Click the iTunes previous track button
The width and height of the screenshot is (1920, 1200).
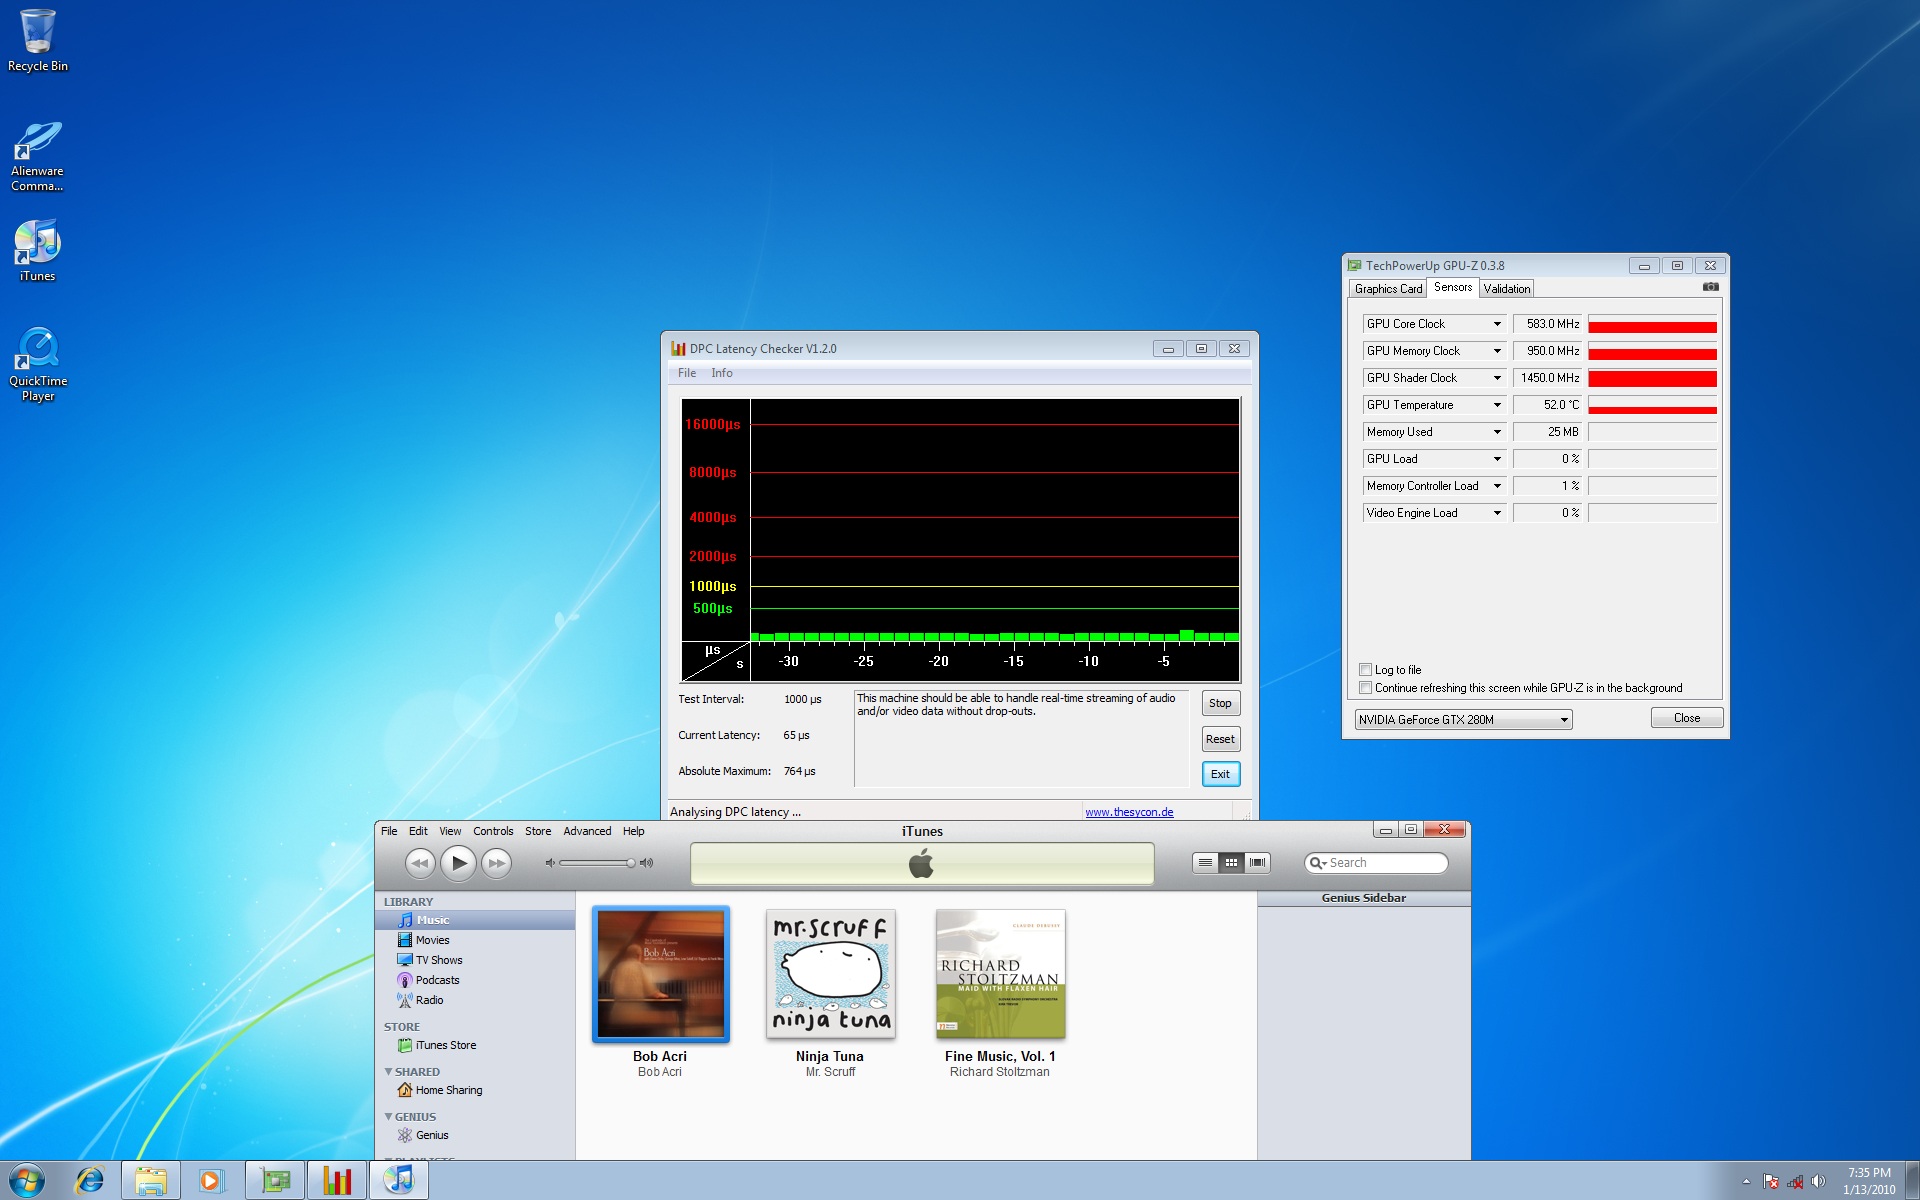pyautogui.click(x=420, y=863)
